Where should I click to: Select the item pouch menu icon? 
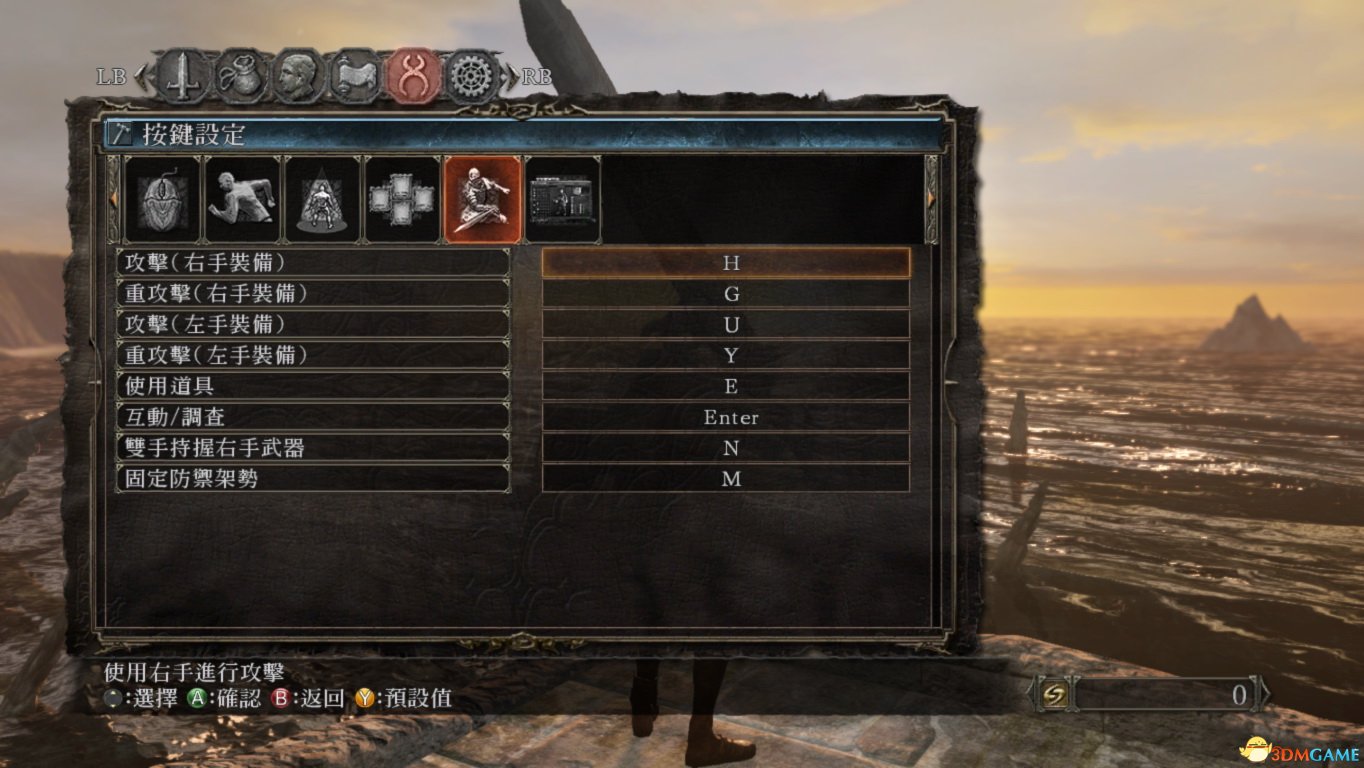click(x=240, y=76)
